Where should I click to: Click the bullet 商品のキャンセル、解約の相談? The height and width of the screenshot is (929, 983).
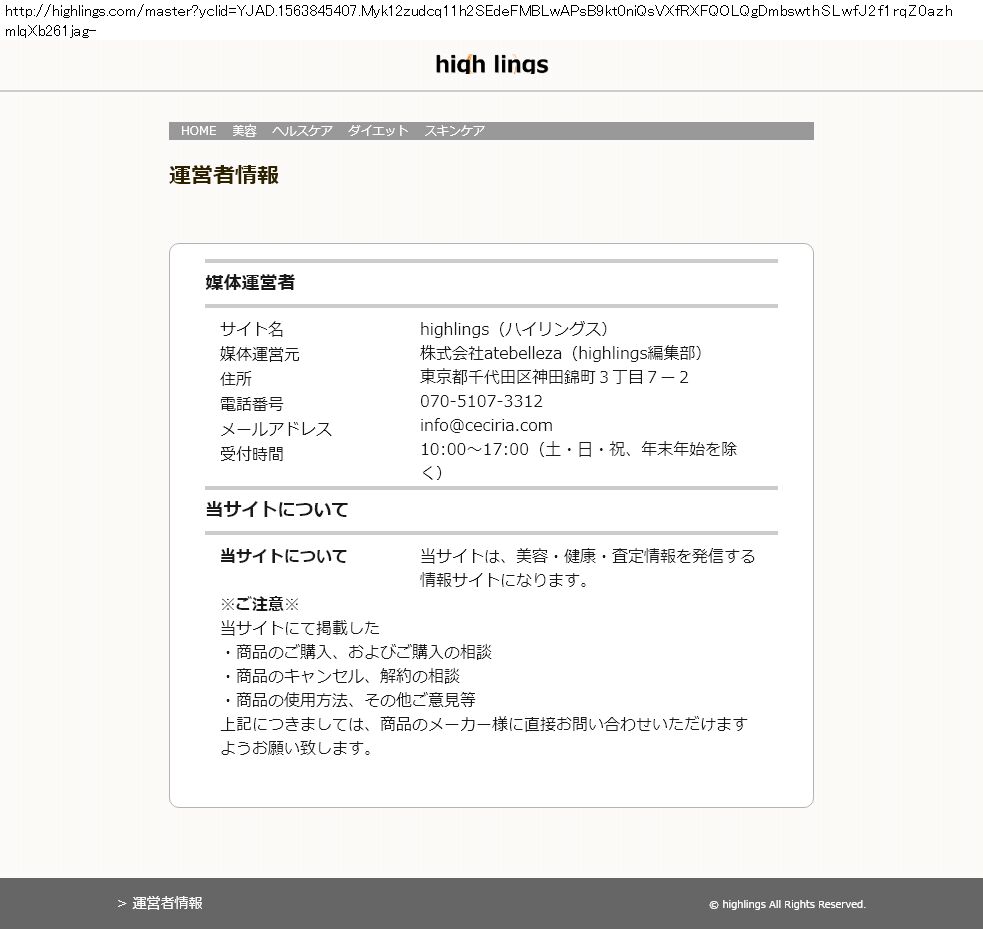pyautogui.click(x=340, y=676)
